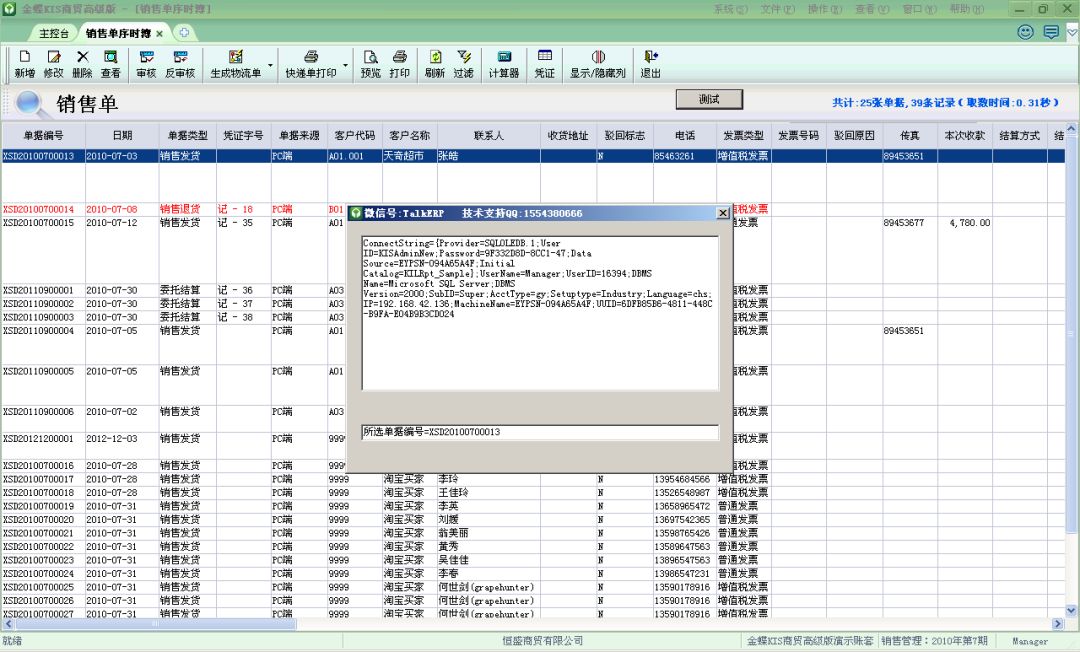Click the 打印 (Print) toolbar icon
Screen dimensions: 1080x652
[x=399, y=64]
